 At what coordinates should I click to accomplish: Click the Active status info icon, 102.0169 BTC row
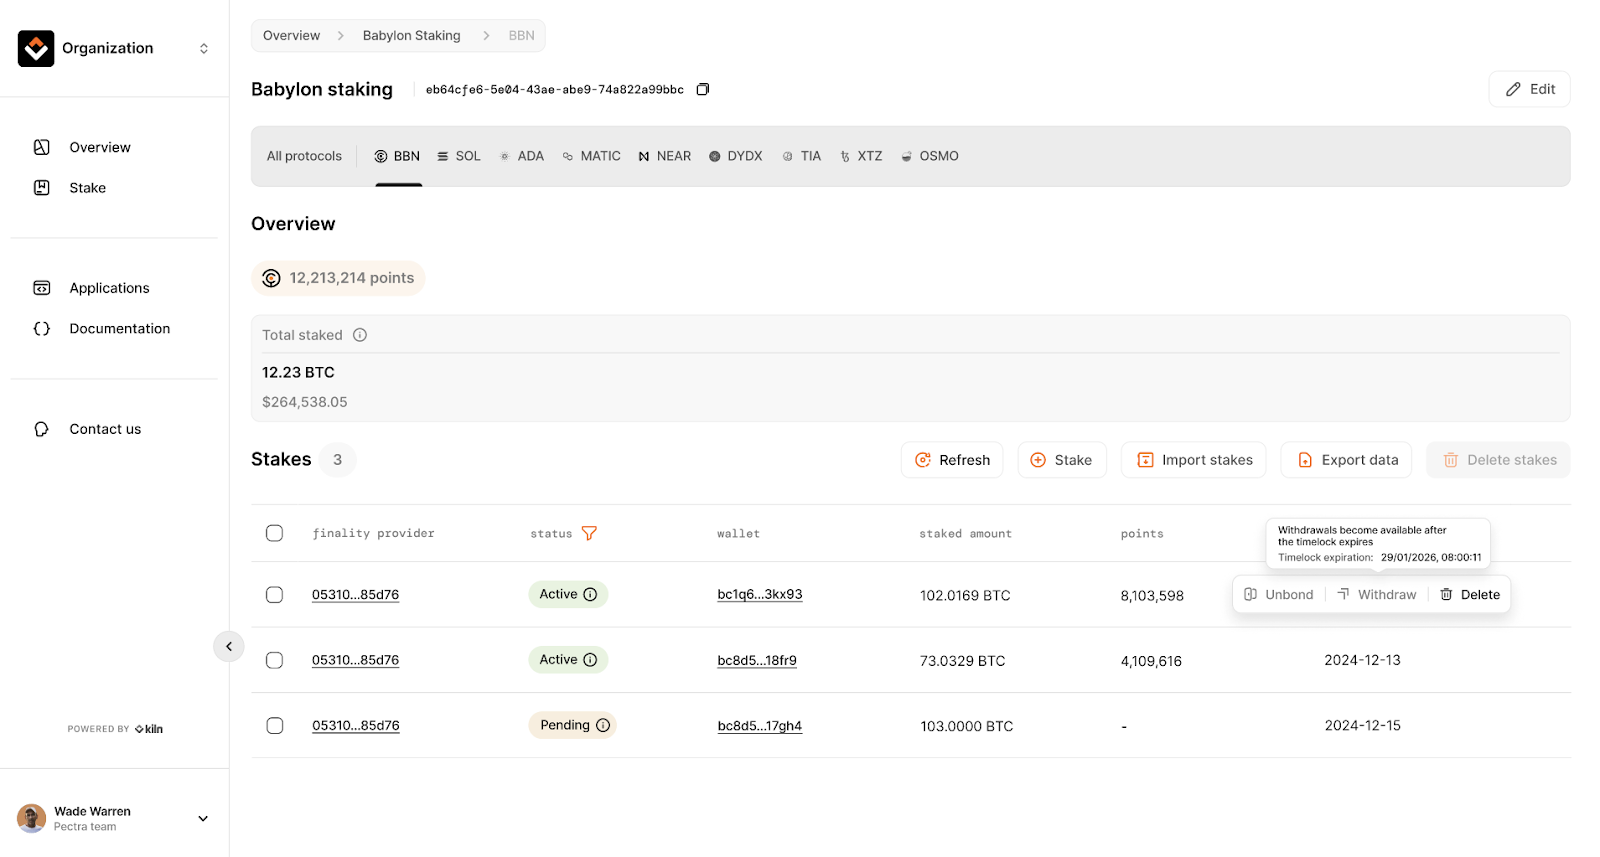click(590, 594)
